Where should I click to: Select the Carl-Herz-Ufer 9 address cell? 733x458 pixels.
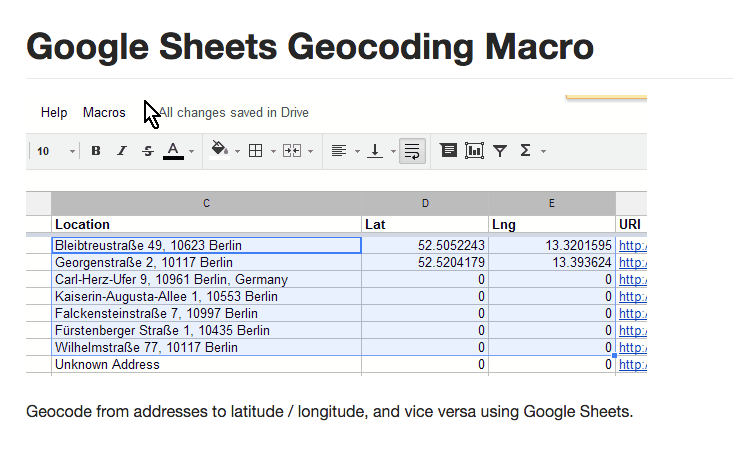pyautogui.click(x=206, y=279)
